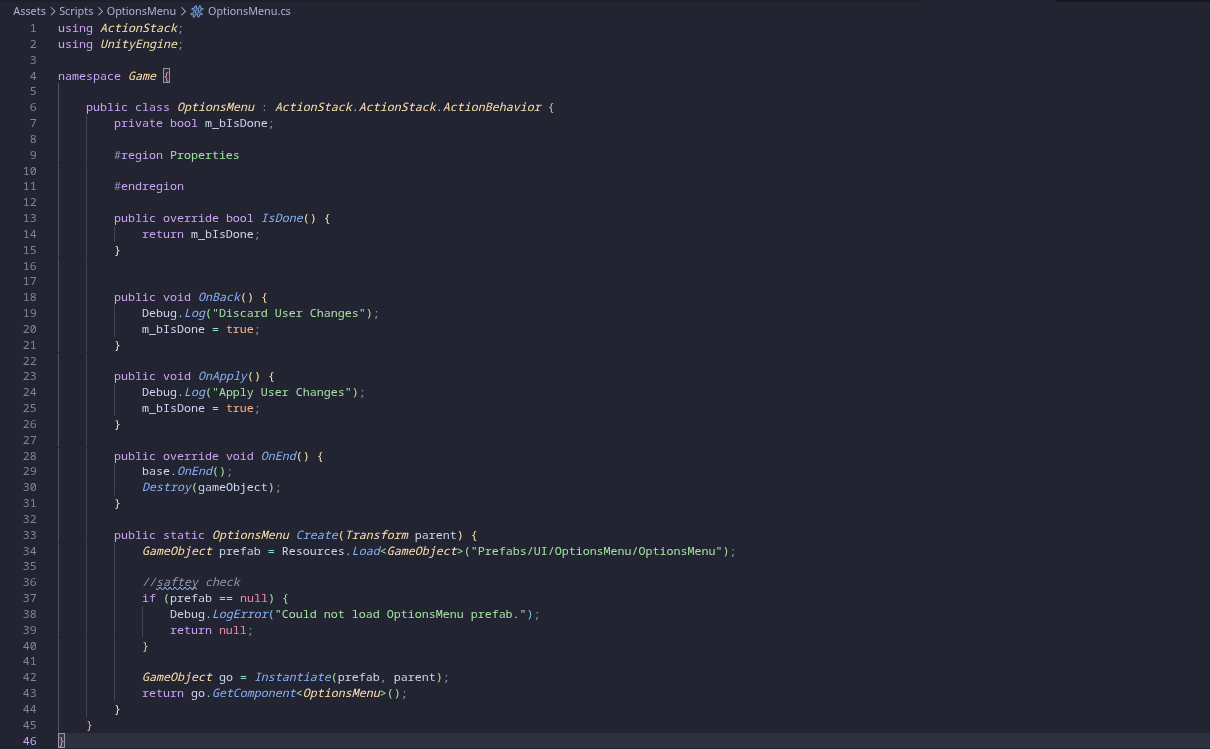Click the Destroy(gameObject) call

(212, 487)
